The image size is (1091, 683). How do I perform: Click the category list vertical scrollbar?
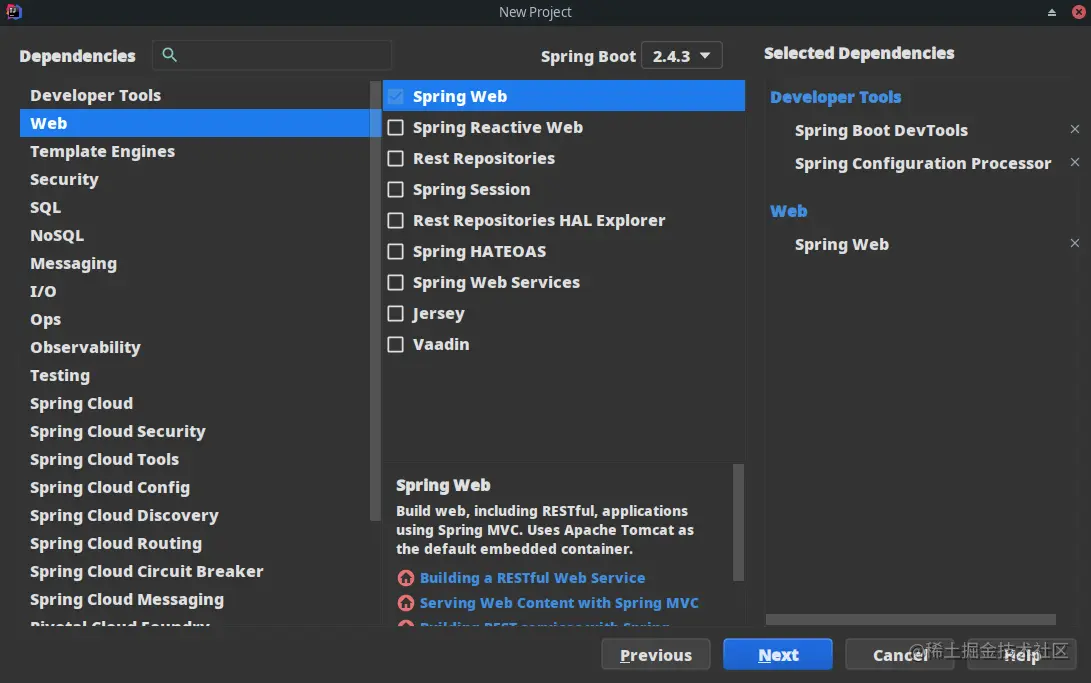tap(376, 300)
